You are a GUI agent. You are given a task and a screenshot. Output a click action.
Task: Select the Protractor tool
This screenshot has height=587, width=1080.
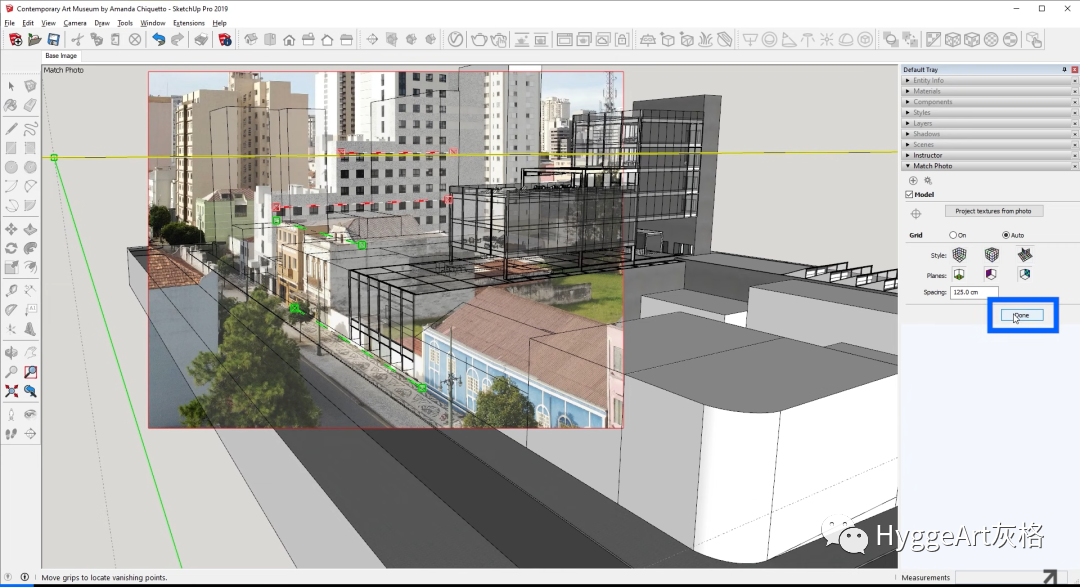point(11,310)
